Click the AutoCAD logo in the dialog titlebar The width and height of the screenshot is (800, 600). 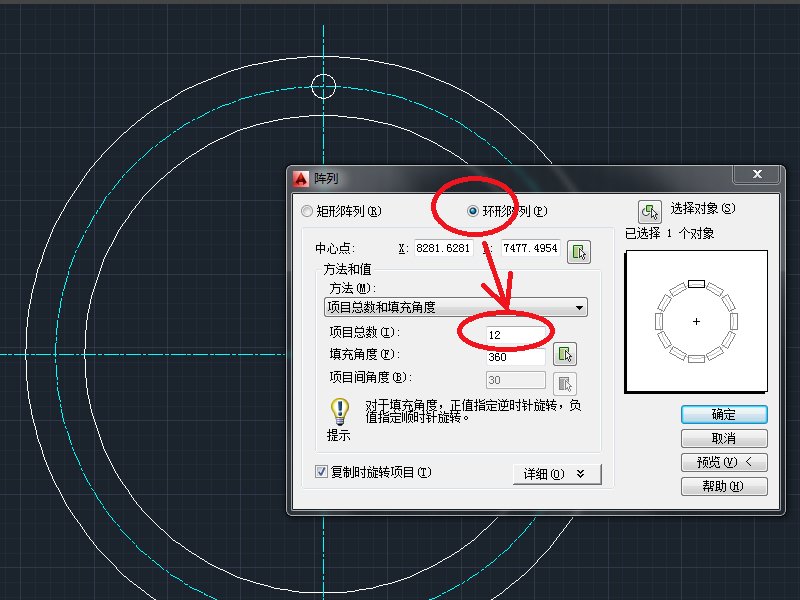point(299,176)
